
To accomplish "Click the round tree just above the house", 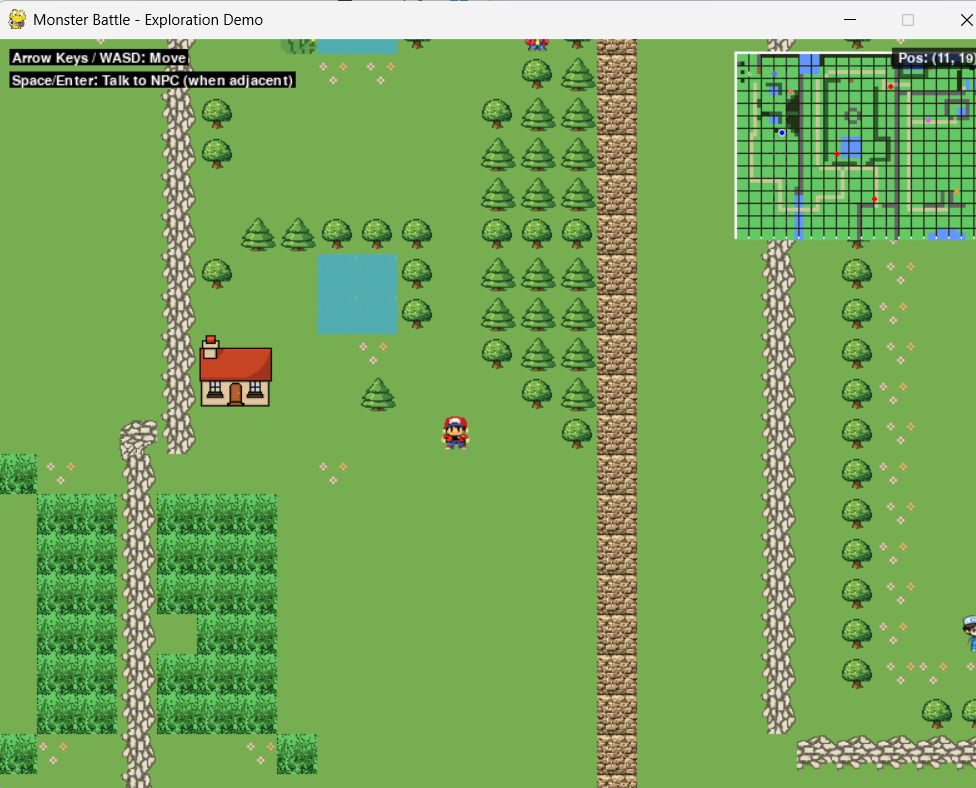I will click(x=217, y=274).
